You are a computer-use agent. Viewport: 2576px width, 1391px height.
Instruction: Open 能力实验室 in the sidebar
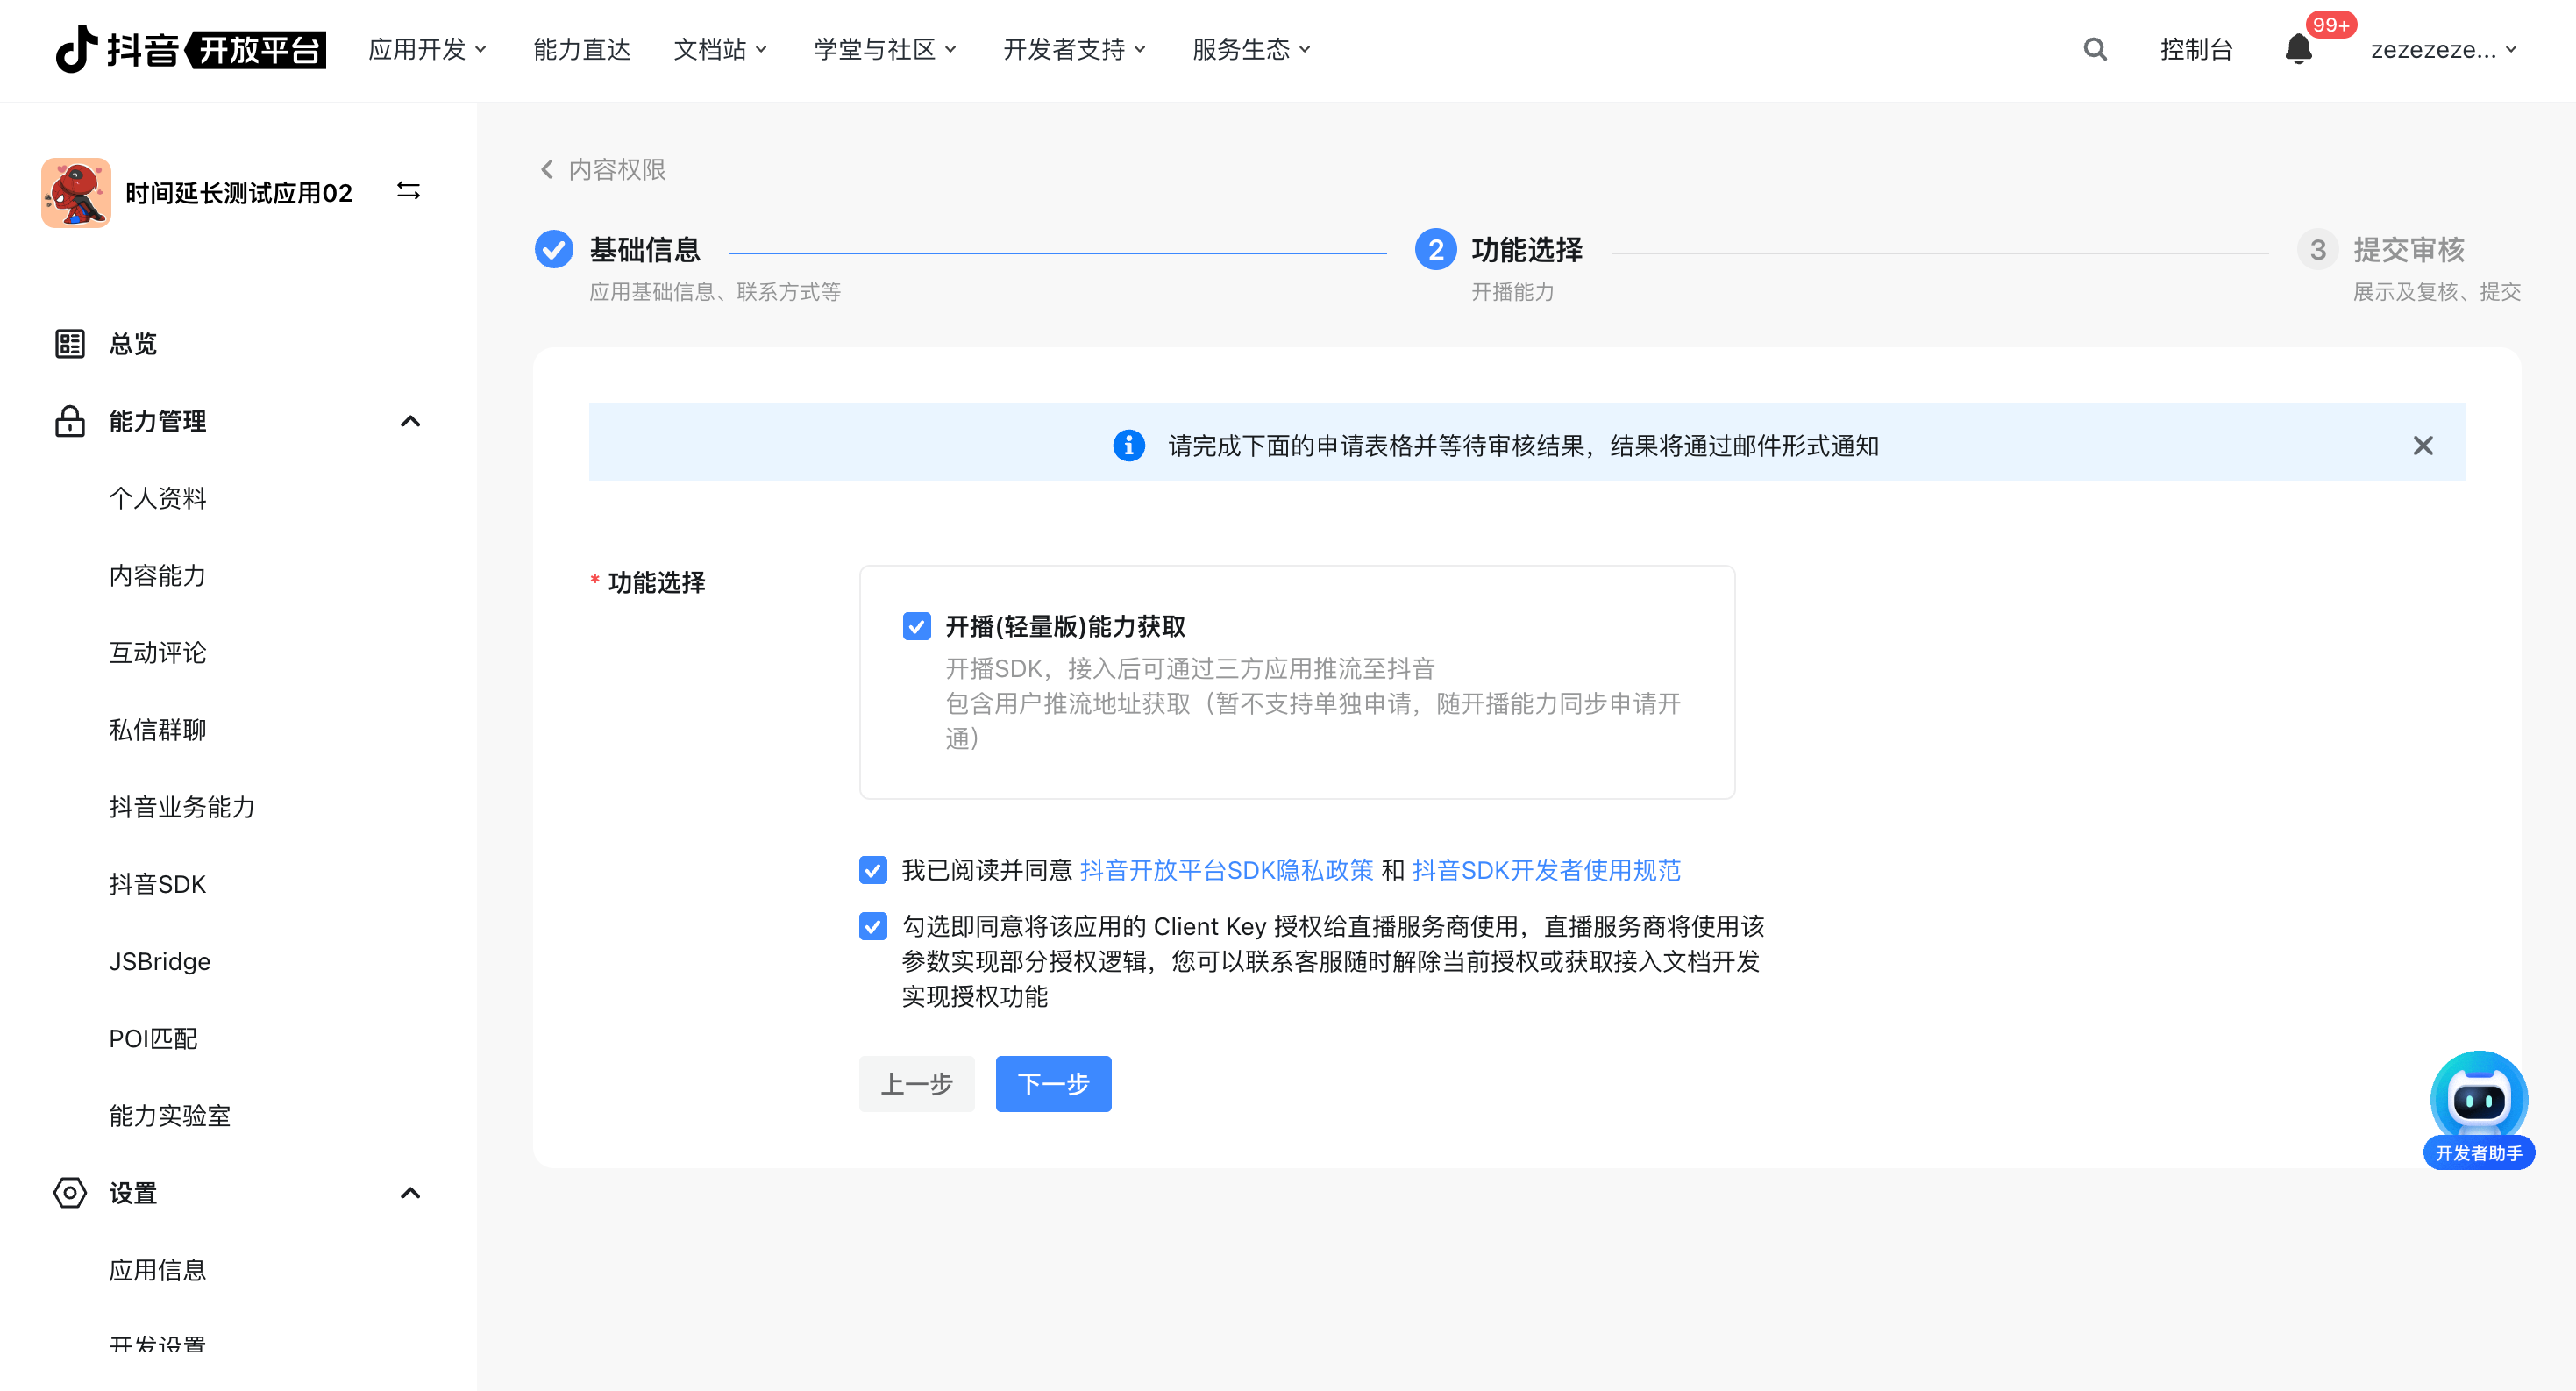point(170,1115)
